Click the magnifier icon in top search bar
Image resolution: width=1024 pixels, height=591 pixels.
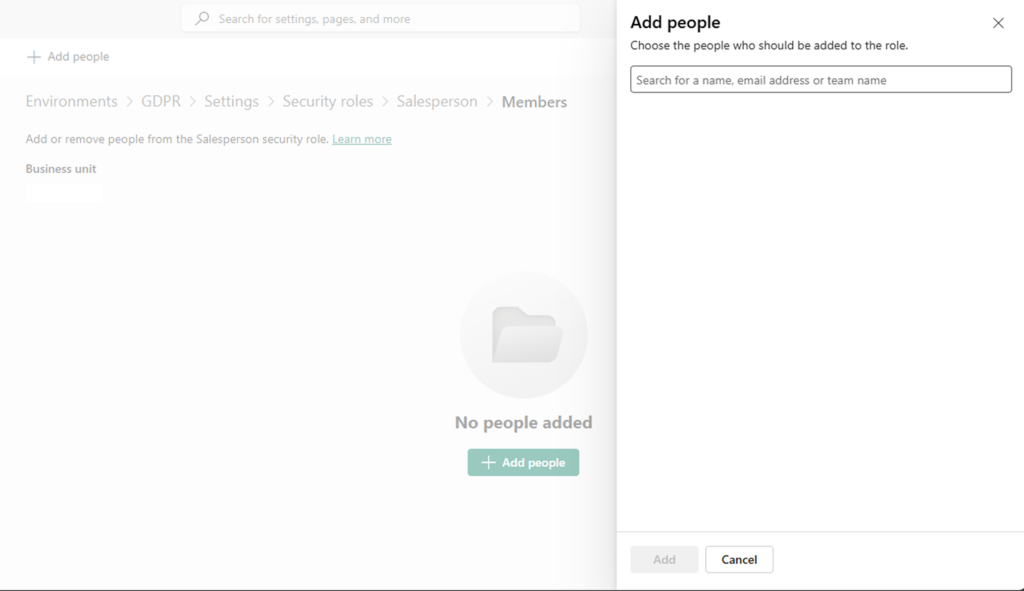pos(203,19)
